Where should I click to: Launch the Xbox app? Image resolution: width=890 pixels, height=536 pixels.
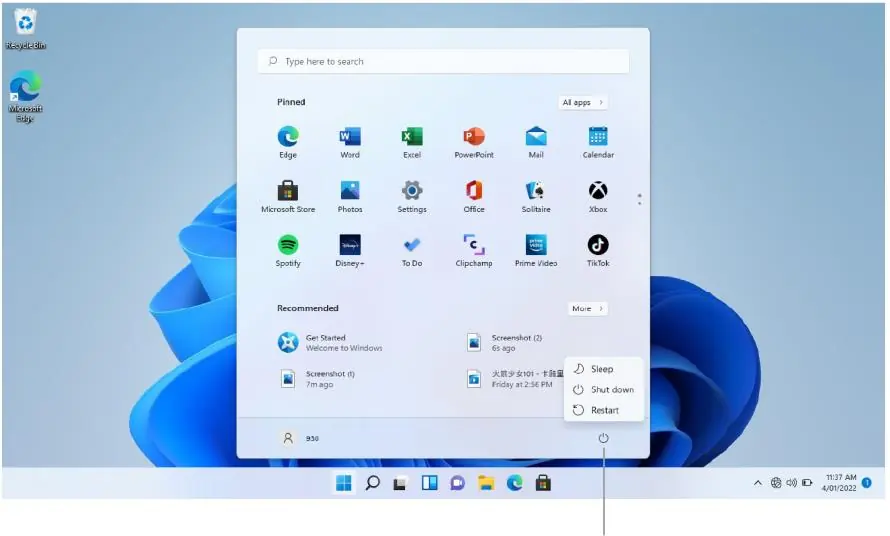[598, 196]
